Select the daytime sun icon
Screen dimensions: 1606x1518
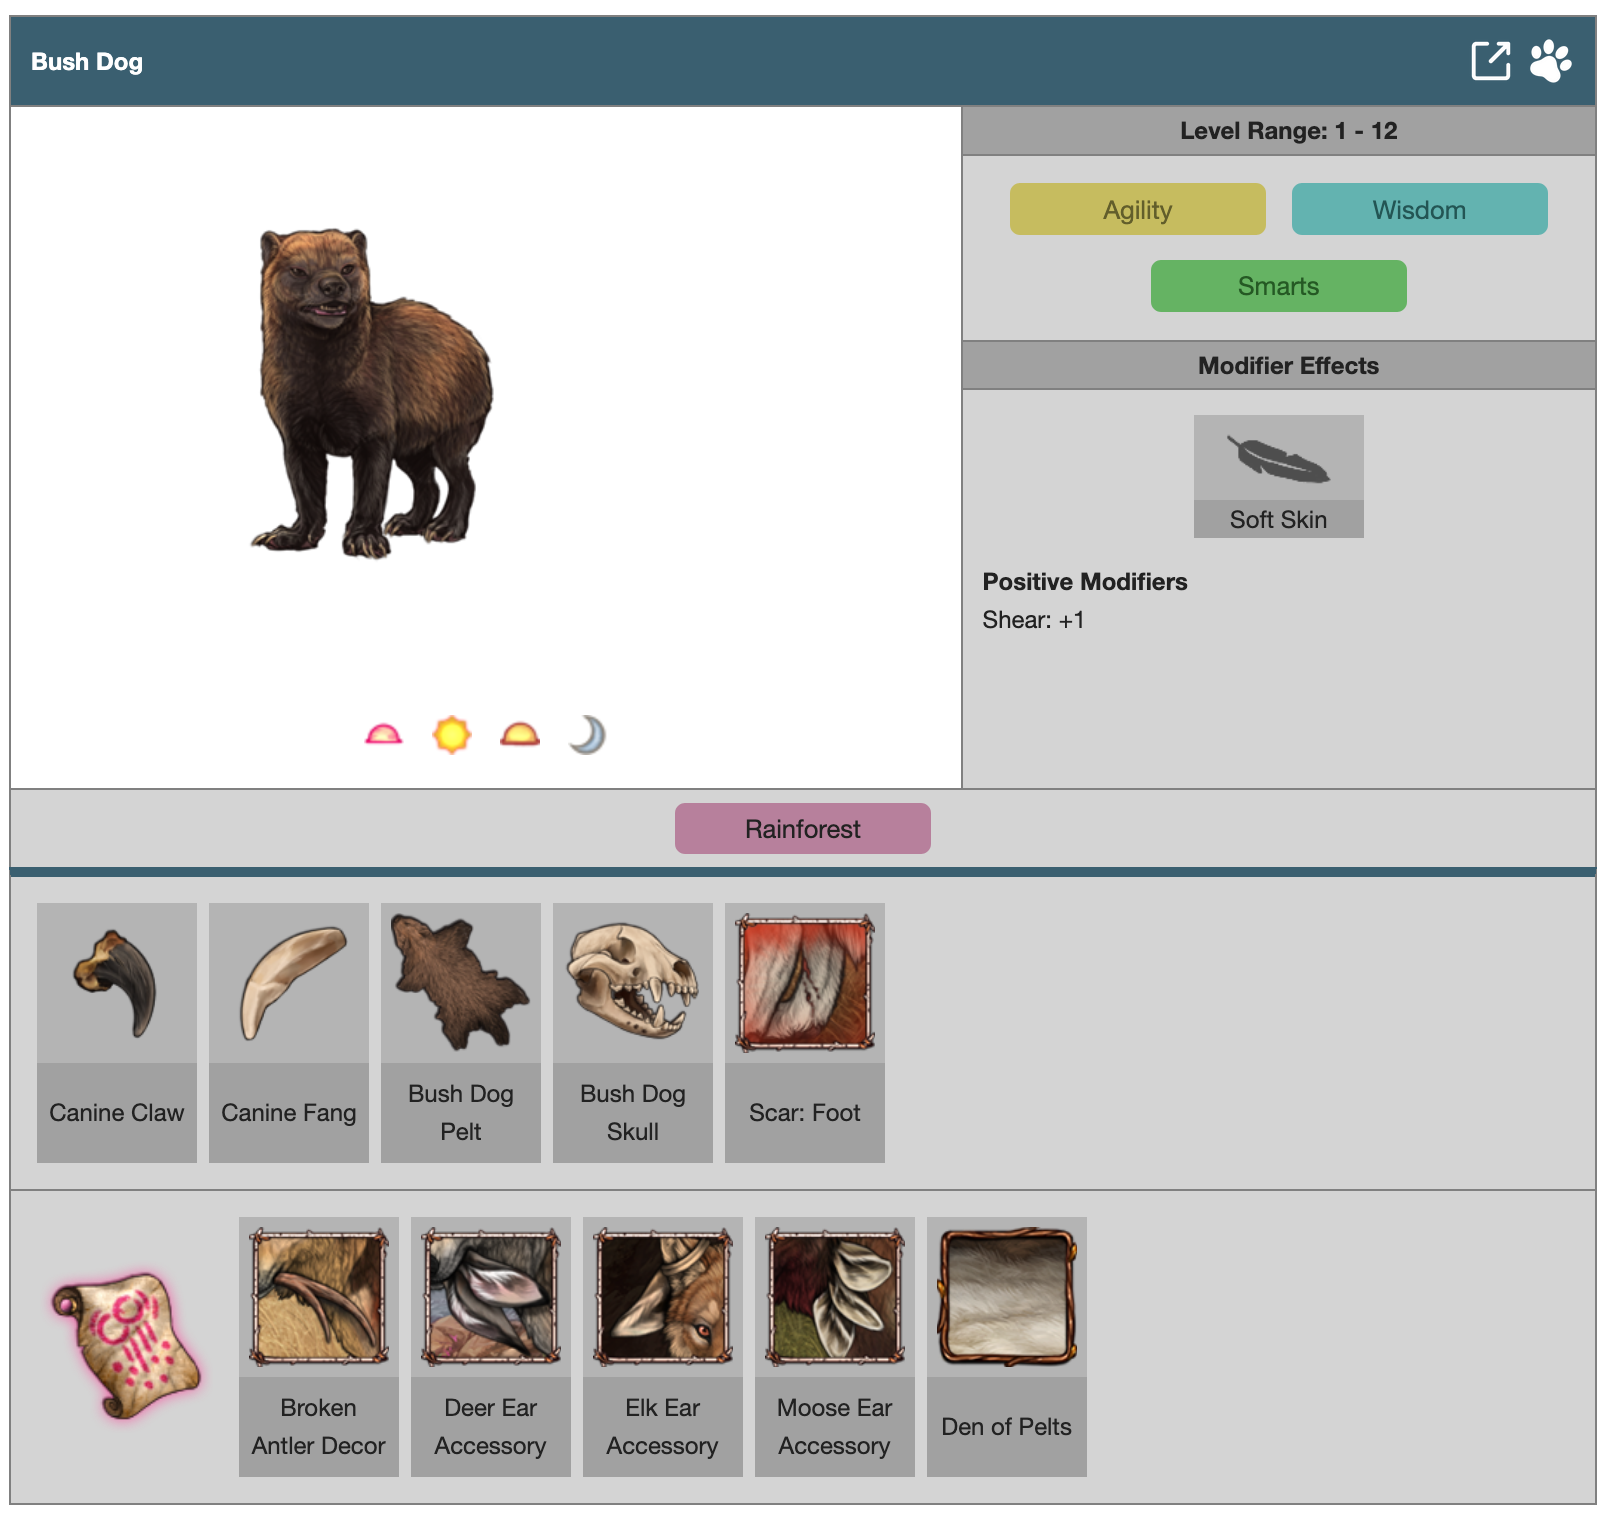(452, 735)
